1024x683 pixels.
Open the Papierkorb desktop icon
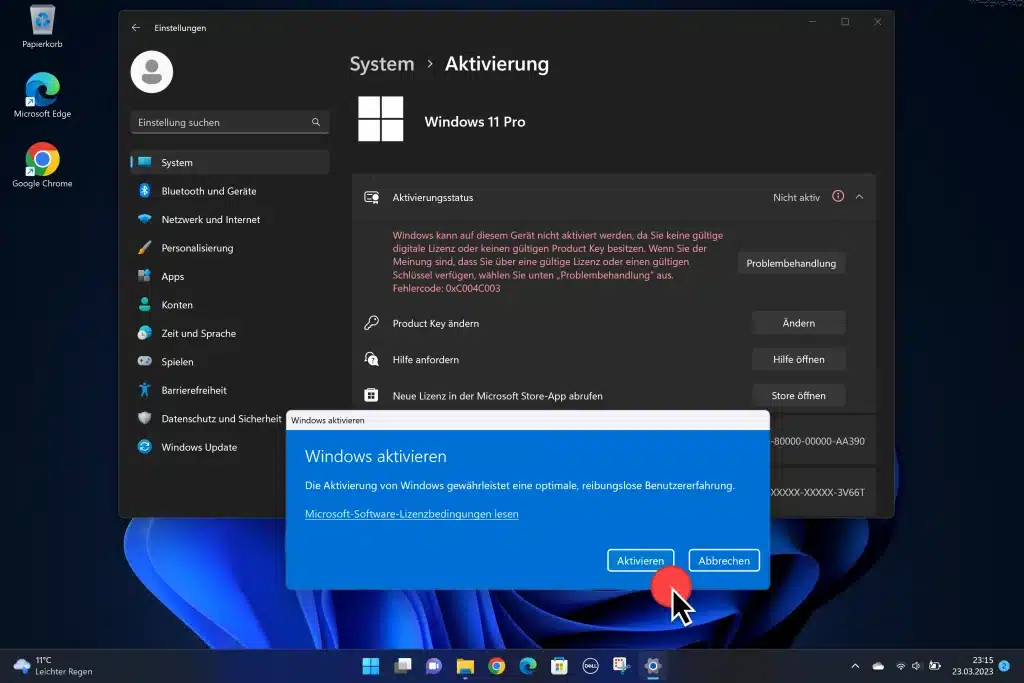pyautogui.click(x=42, y=27)
